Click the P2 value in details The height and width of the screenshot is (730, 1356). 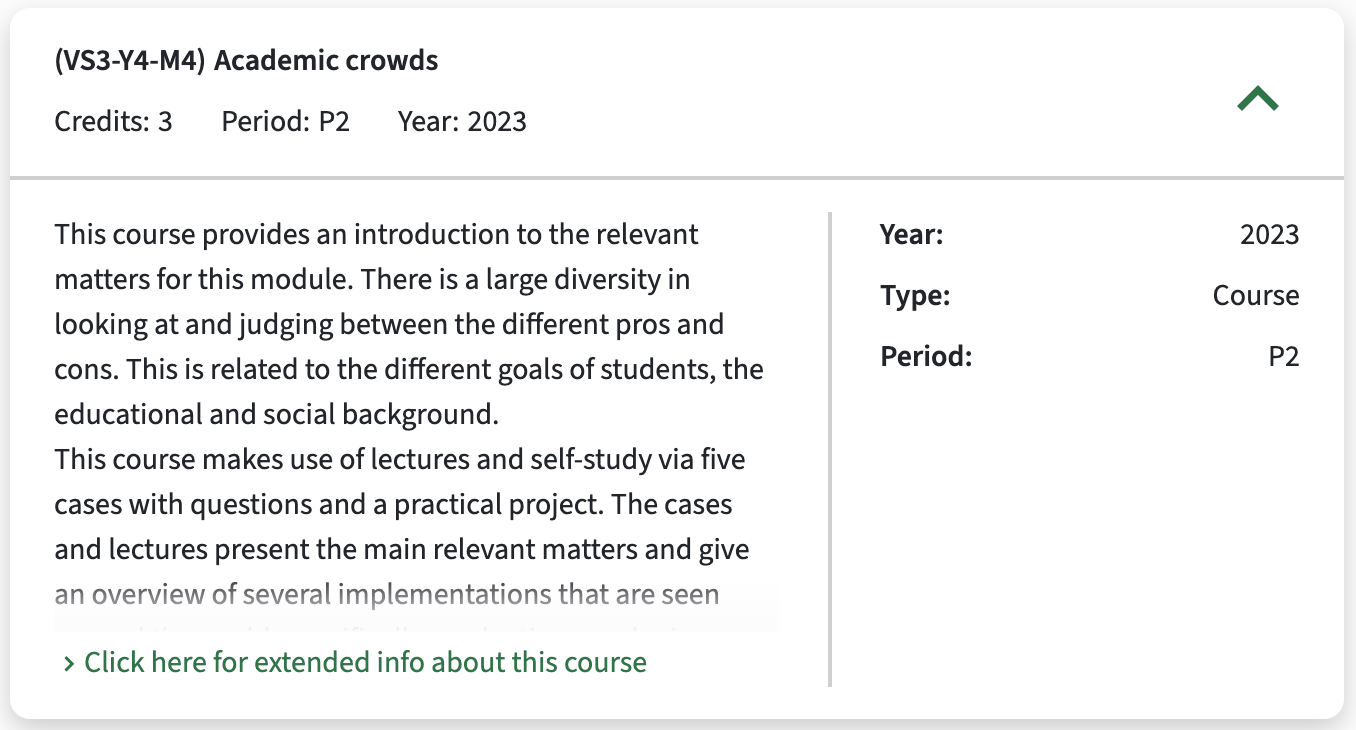tap(1284, 357)
